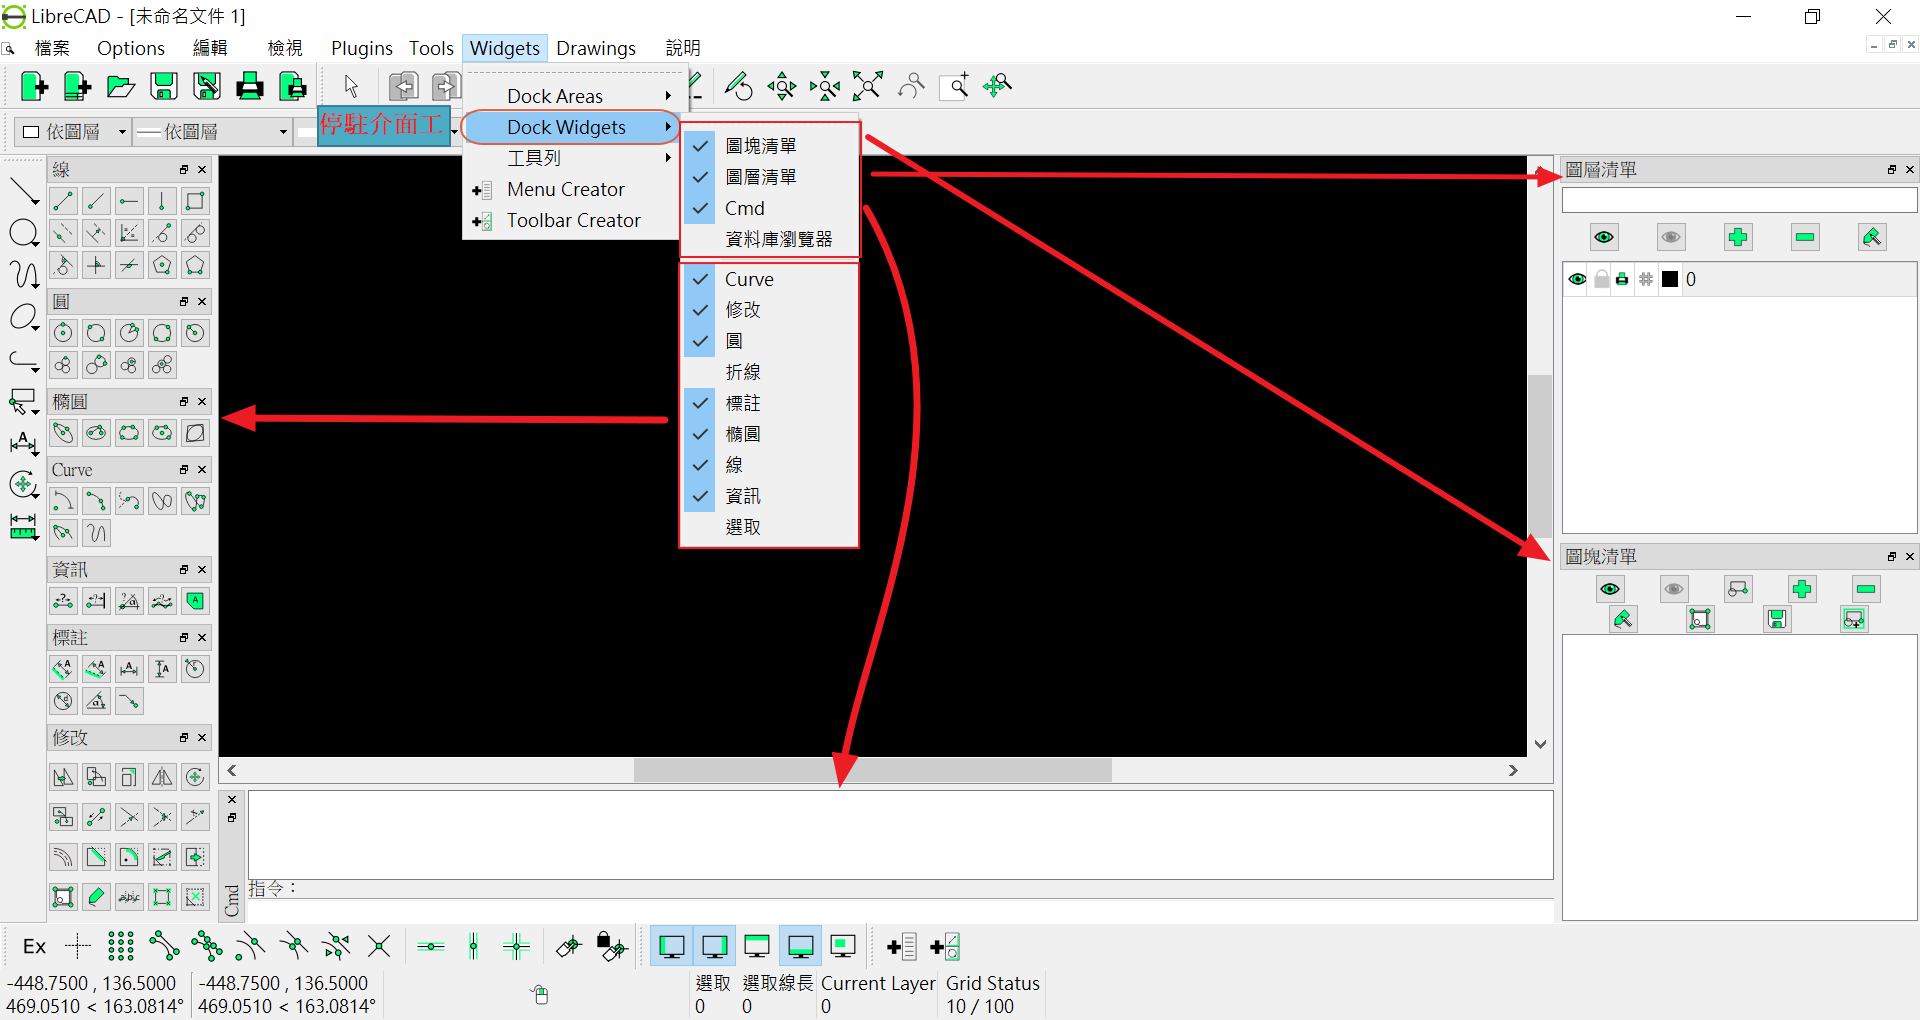Screen dimensions: 1920x1020
Task: Click the Restrict horizontal icon
Action: pos(431,946)
